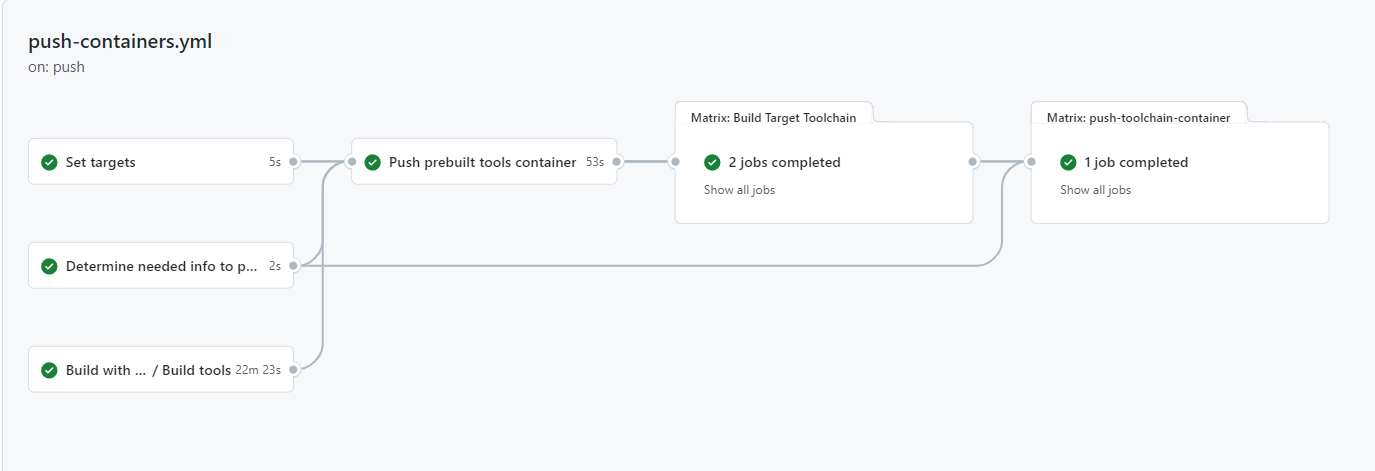
Task: Expand Show all jobs under push-toolchain-container
Action: 1095,190
